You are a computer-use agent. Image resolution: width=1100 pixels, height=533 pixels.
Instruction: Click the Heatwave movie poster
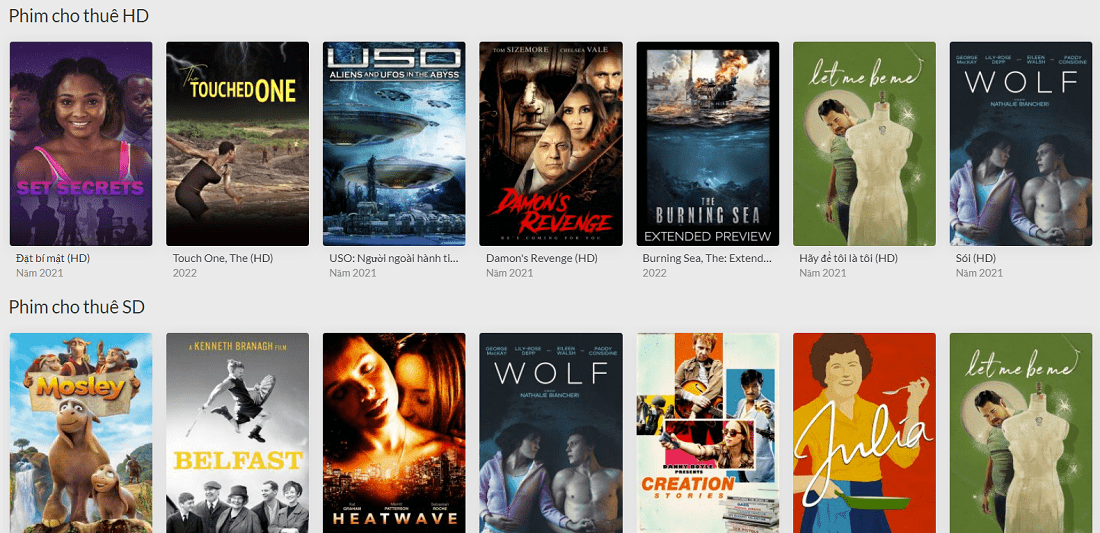point(394,432)
